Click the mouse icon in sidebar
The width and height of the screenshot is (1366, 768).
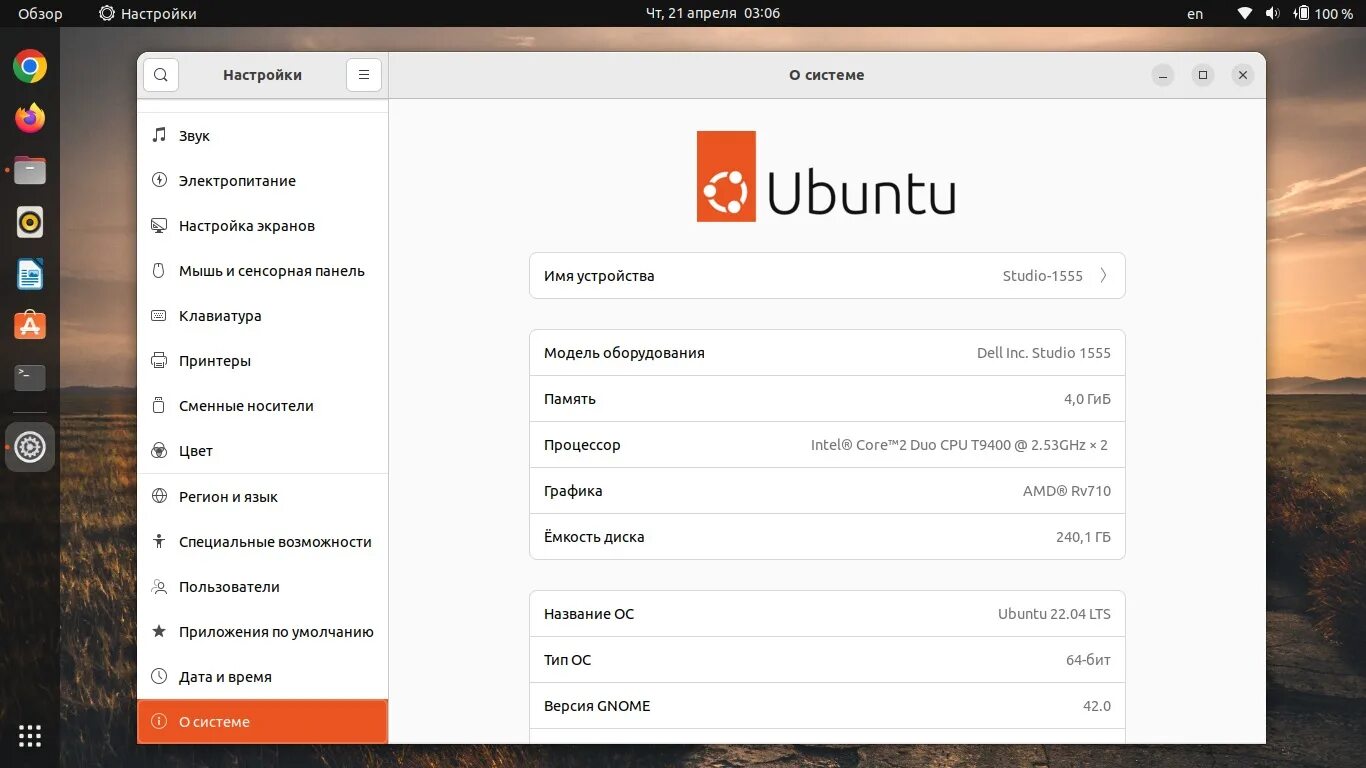pyautogui.click(x=159, y=270)
